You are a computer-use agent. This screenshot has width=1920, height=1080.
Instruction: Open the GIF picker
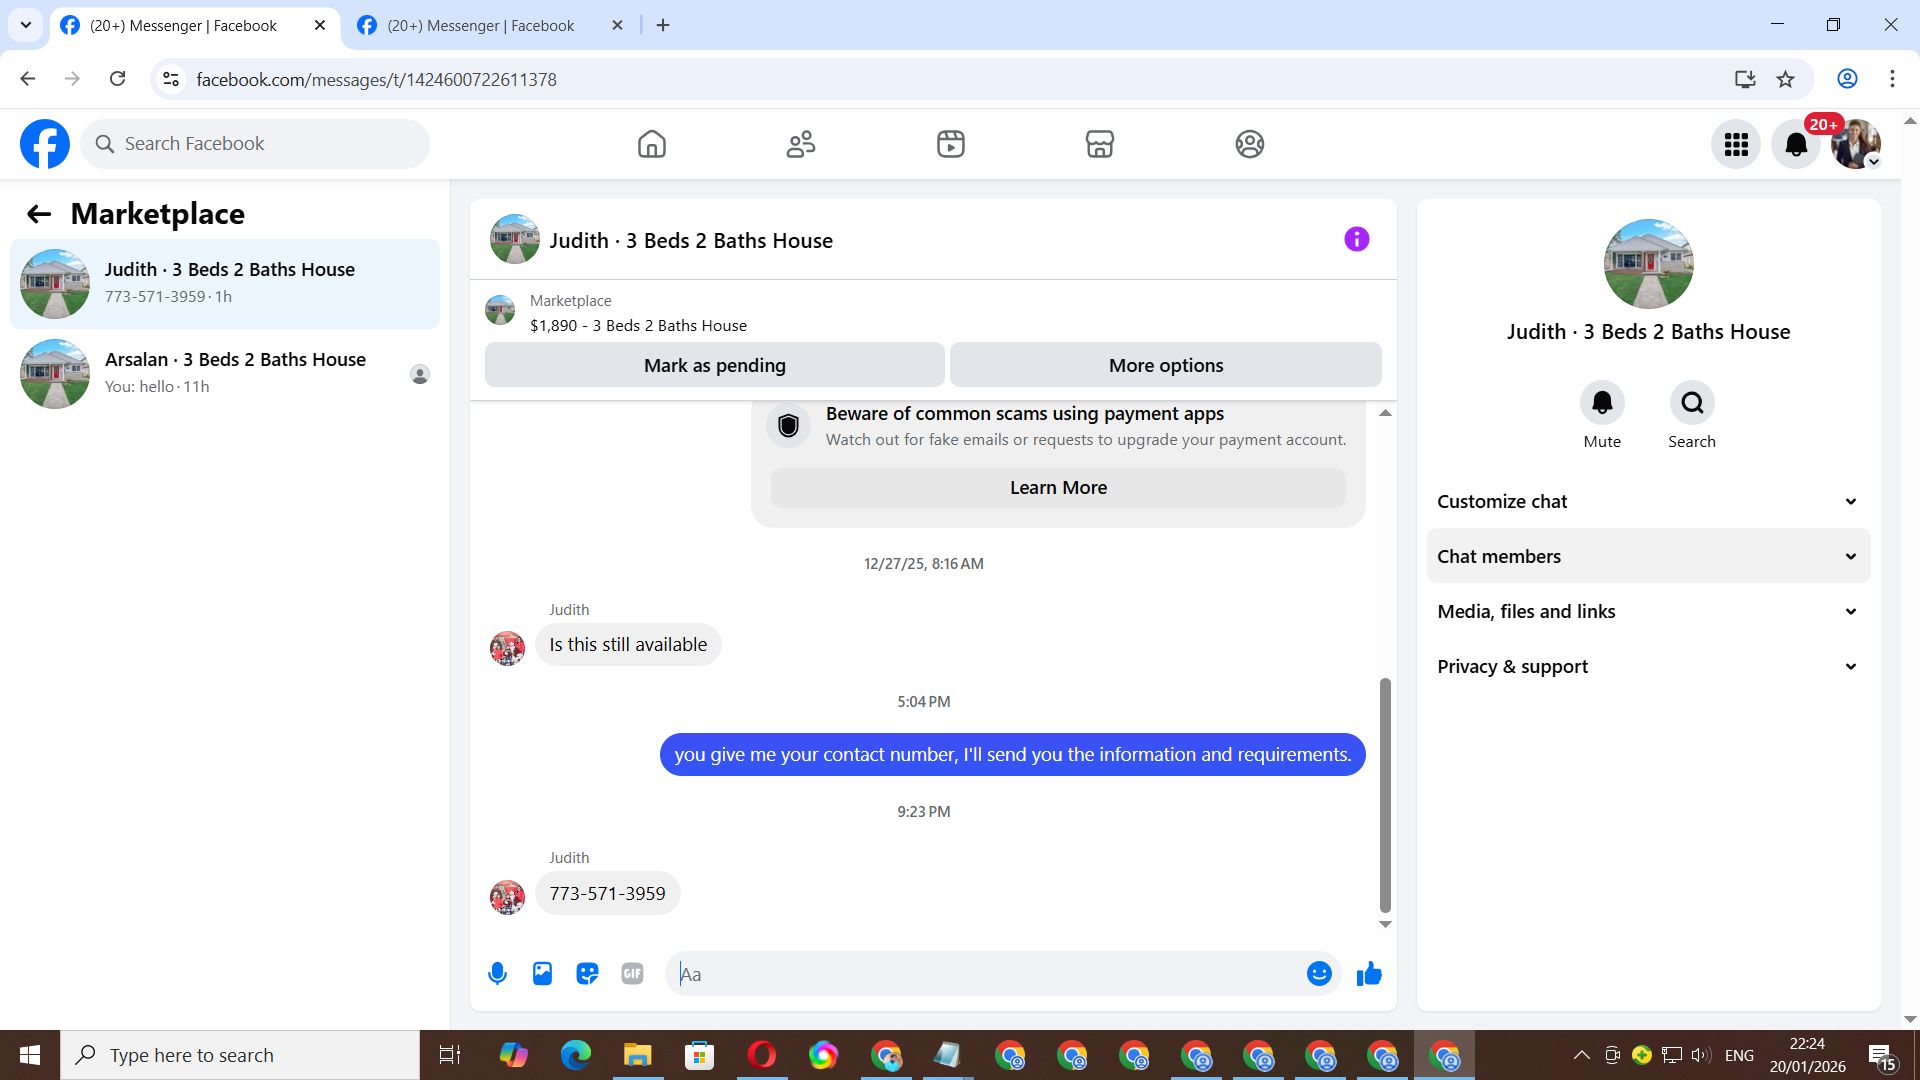click(632, 974)
